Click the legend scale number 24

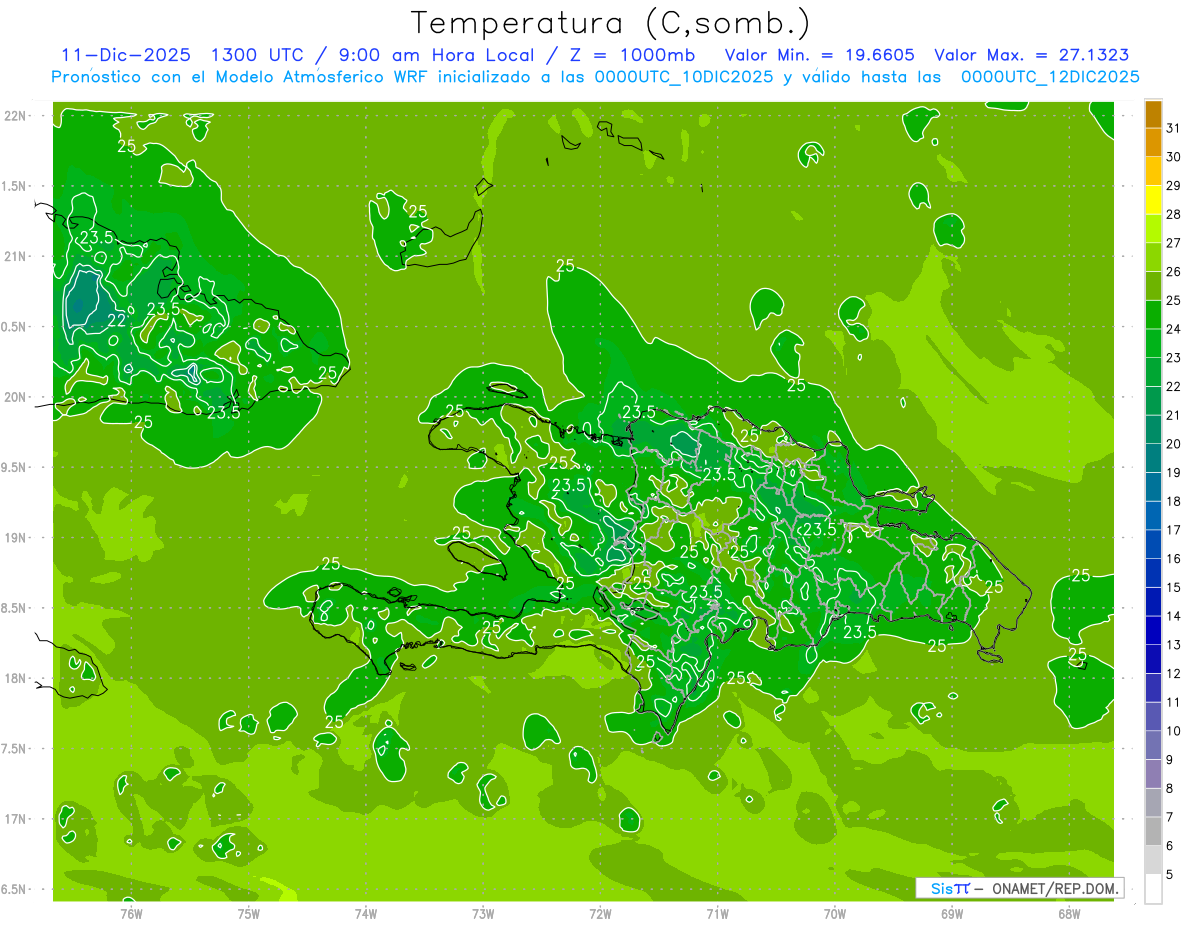[1174, 329]
